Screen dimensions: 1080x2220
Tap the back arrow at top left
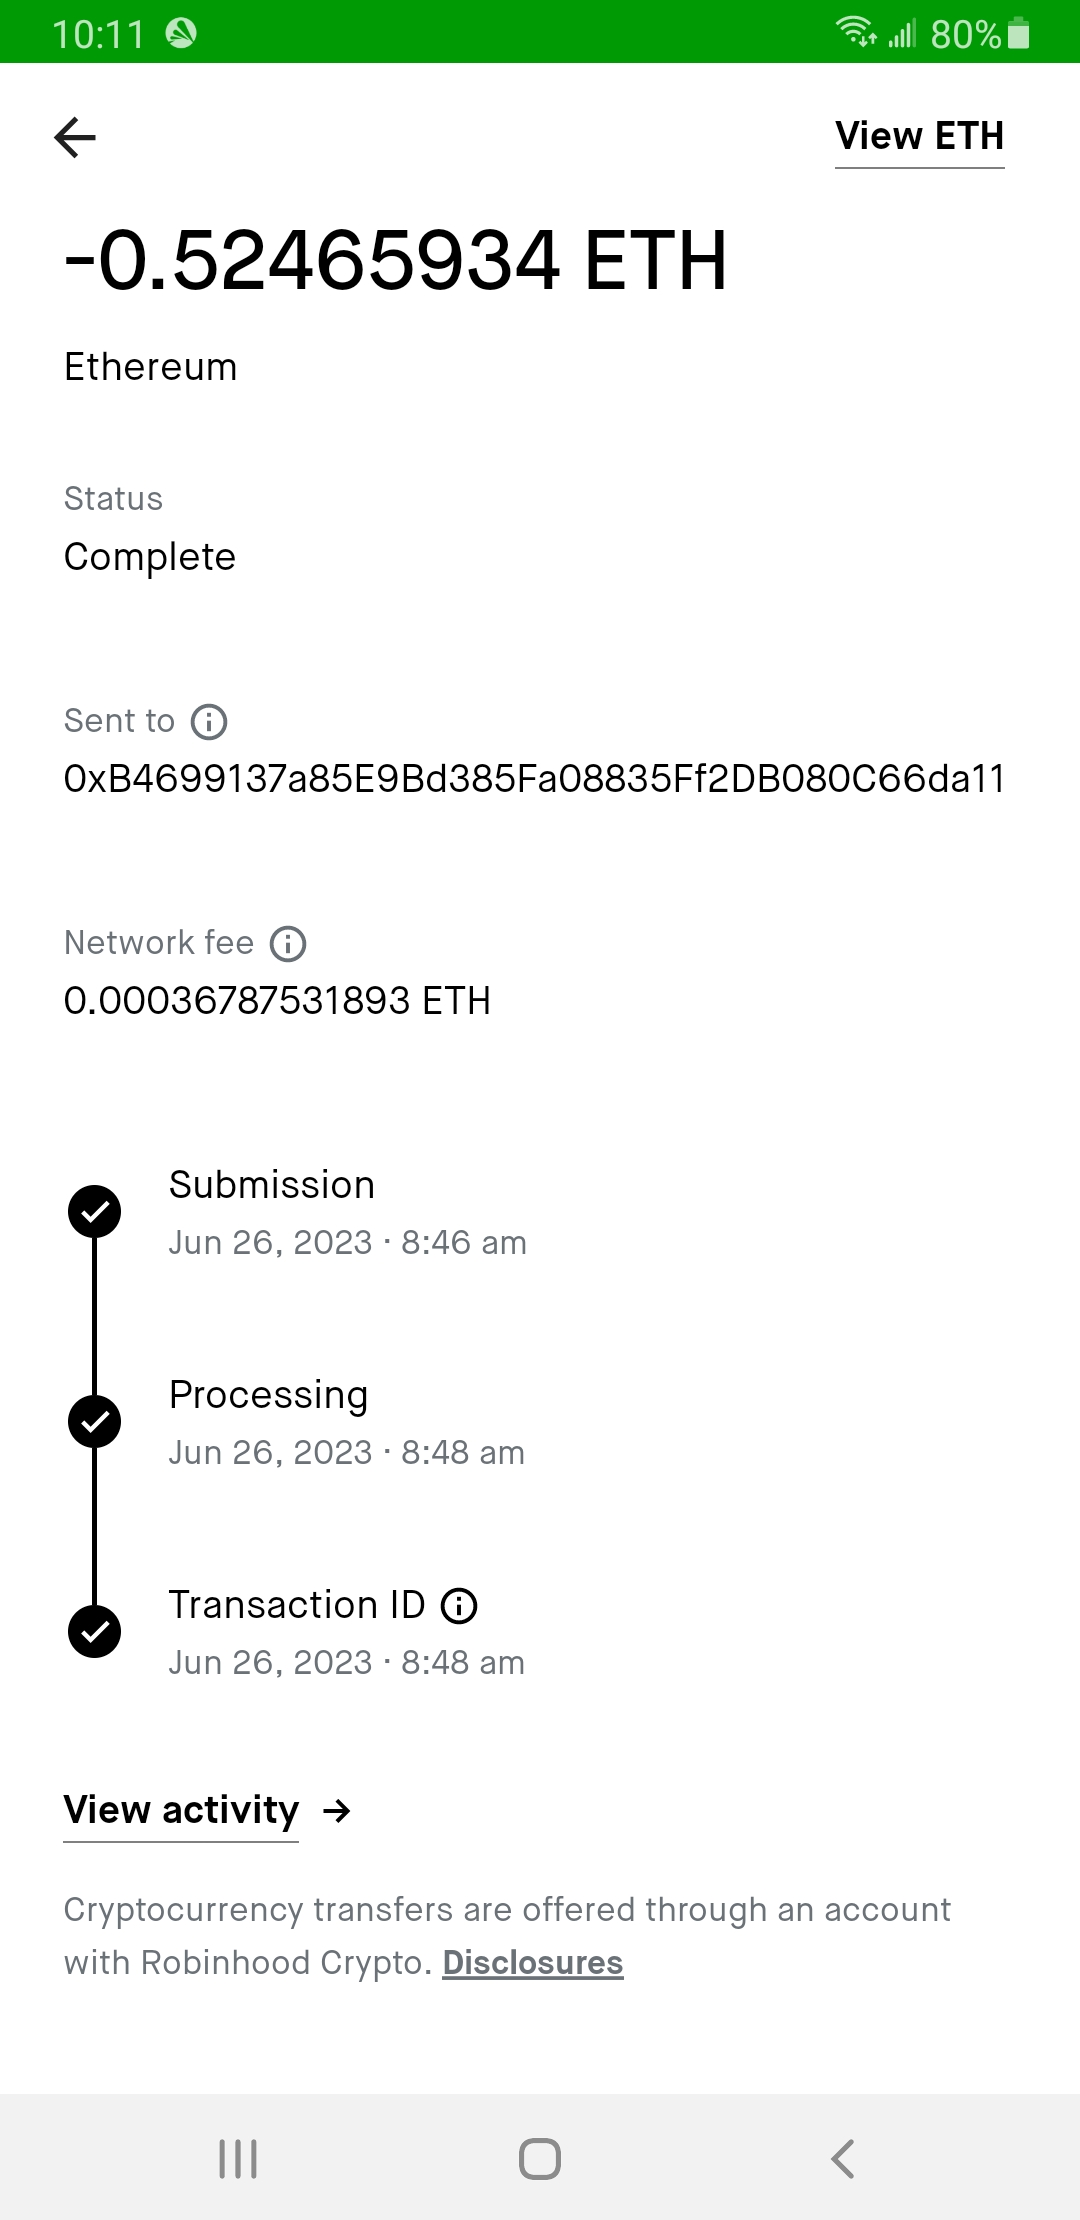[75, 137]
